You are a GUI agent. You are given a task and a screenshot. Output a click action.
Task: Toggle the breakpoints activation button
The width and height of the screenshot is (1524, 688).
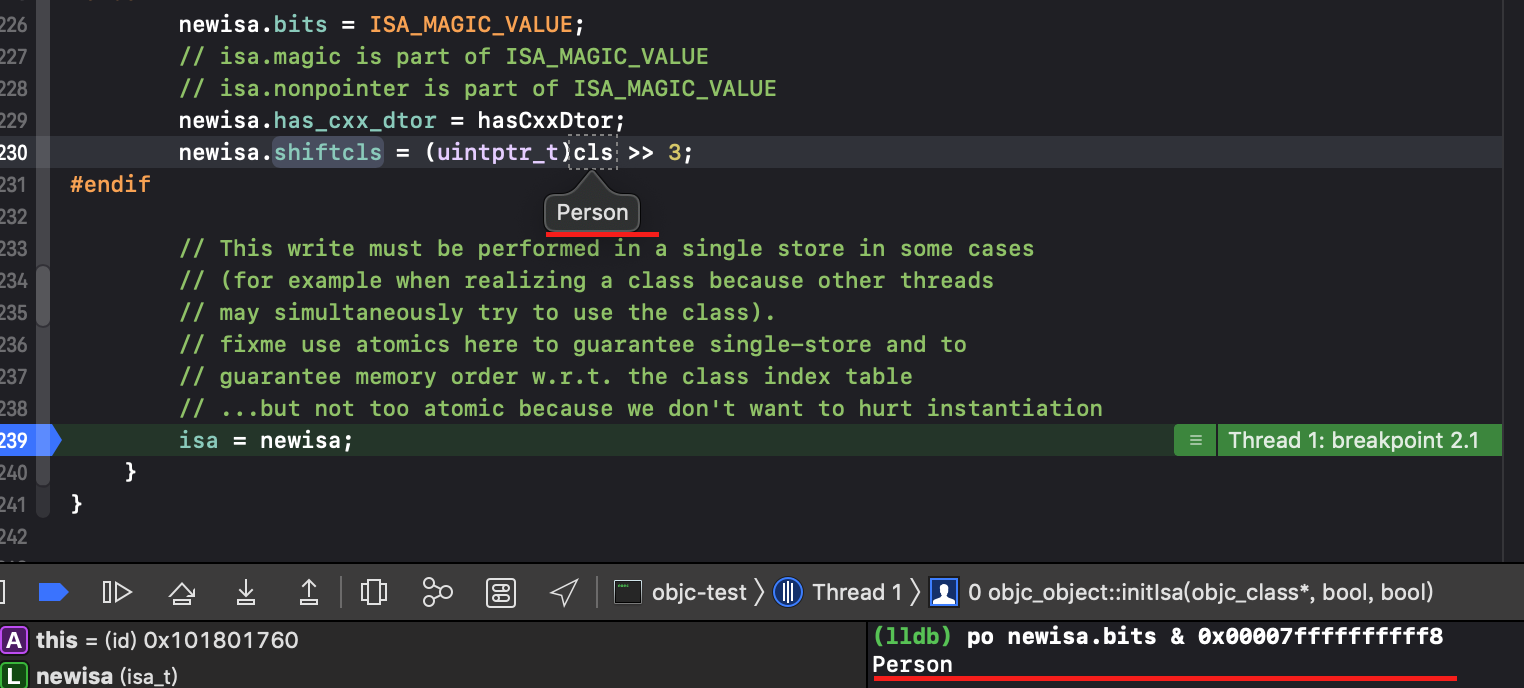click(53, 592)
